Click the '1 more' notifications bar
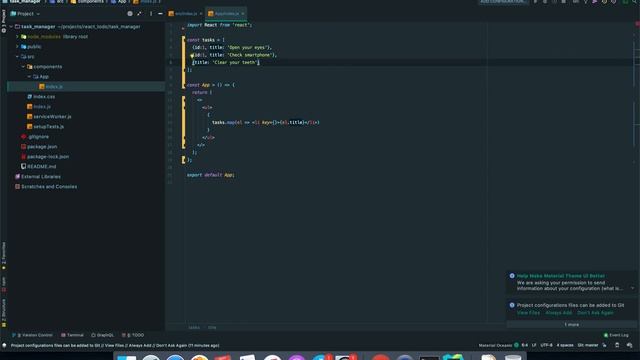Screen dimensions: 640x360 click(x=571, y=325)
